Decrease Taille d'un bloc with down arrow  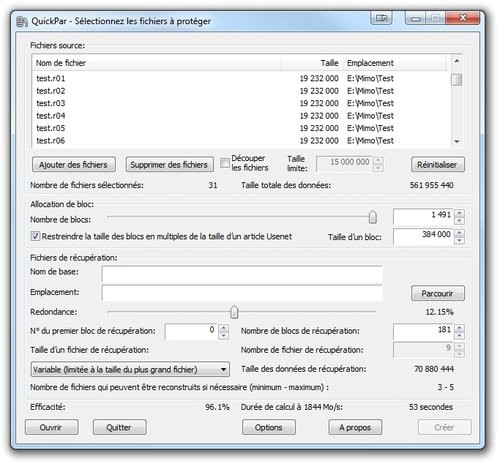460,240
